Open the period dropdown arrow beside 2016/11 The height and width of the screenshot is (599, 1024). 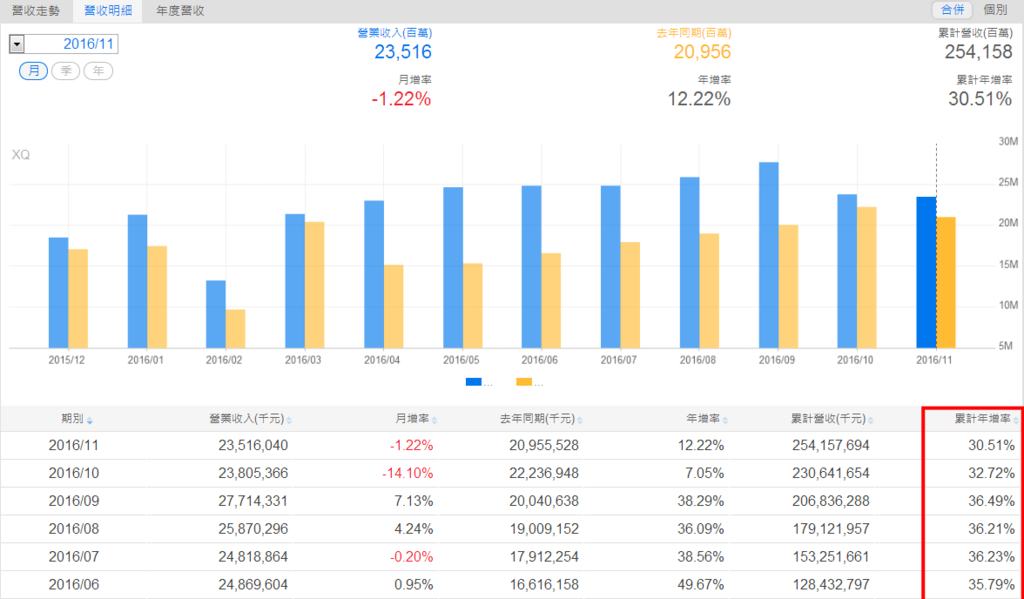point(17,44)
